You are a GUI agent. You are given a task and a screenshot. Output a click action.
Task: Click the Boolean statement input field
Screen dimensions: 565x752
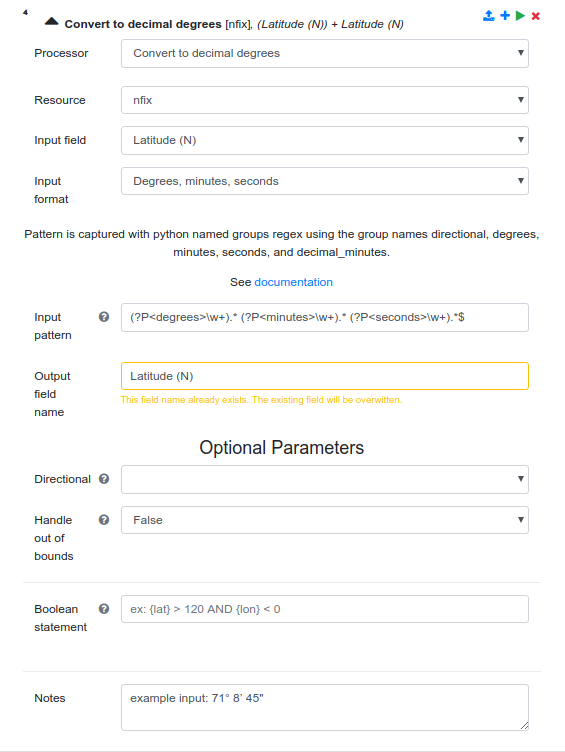click(325, 609)
